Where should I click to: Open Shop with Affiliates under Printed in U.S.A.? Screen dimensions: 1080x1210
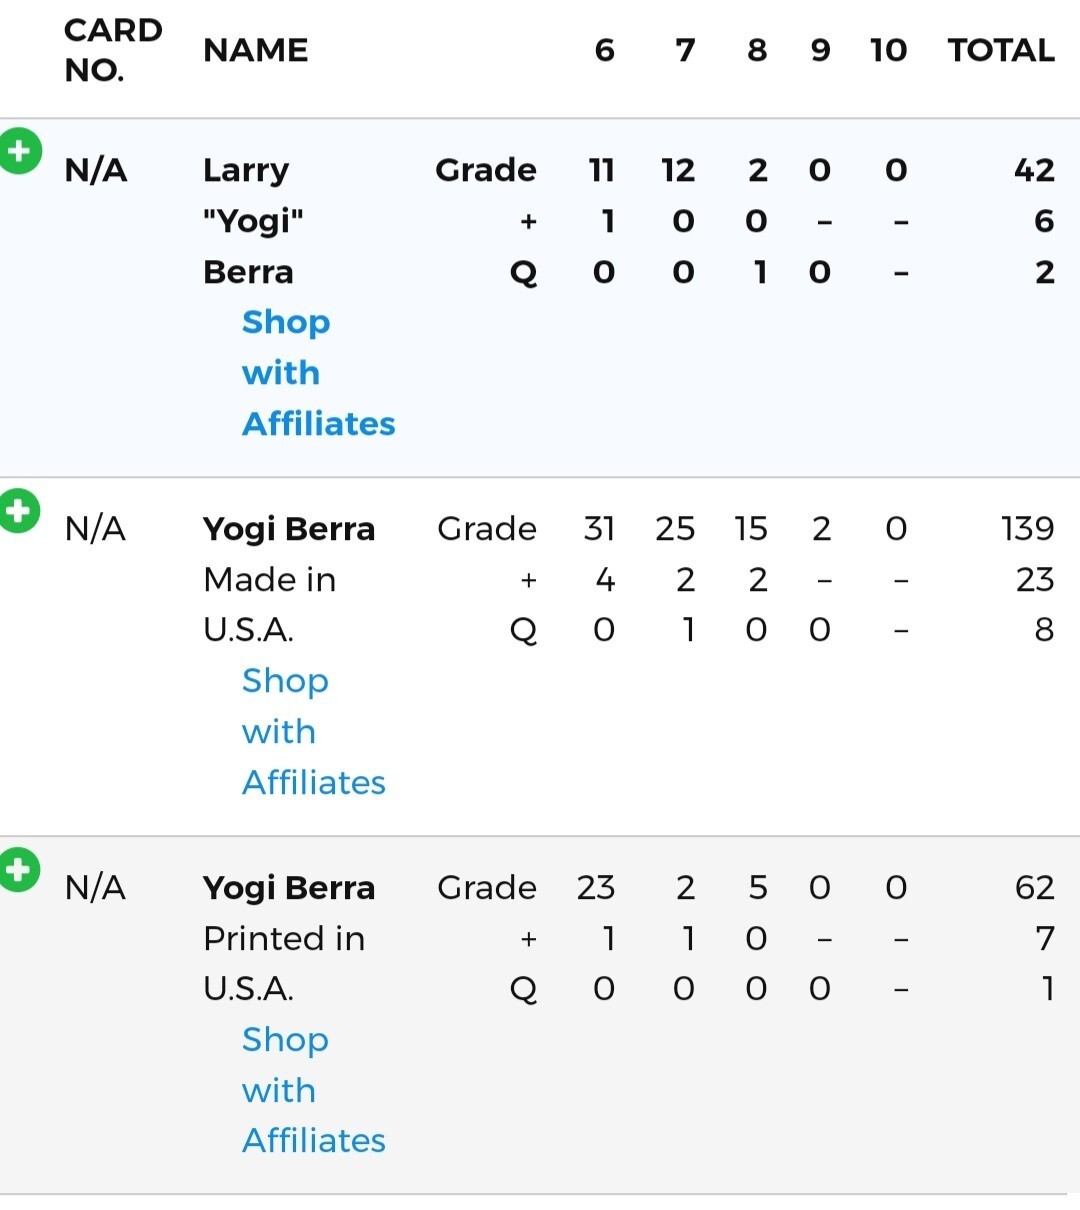313,1090
